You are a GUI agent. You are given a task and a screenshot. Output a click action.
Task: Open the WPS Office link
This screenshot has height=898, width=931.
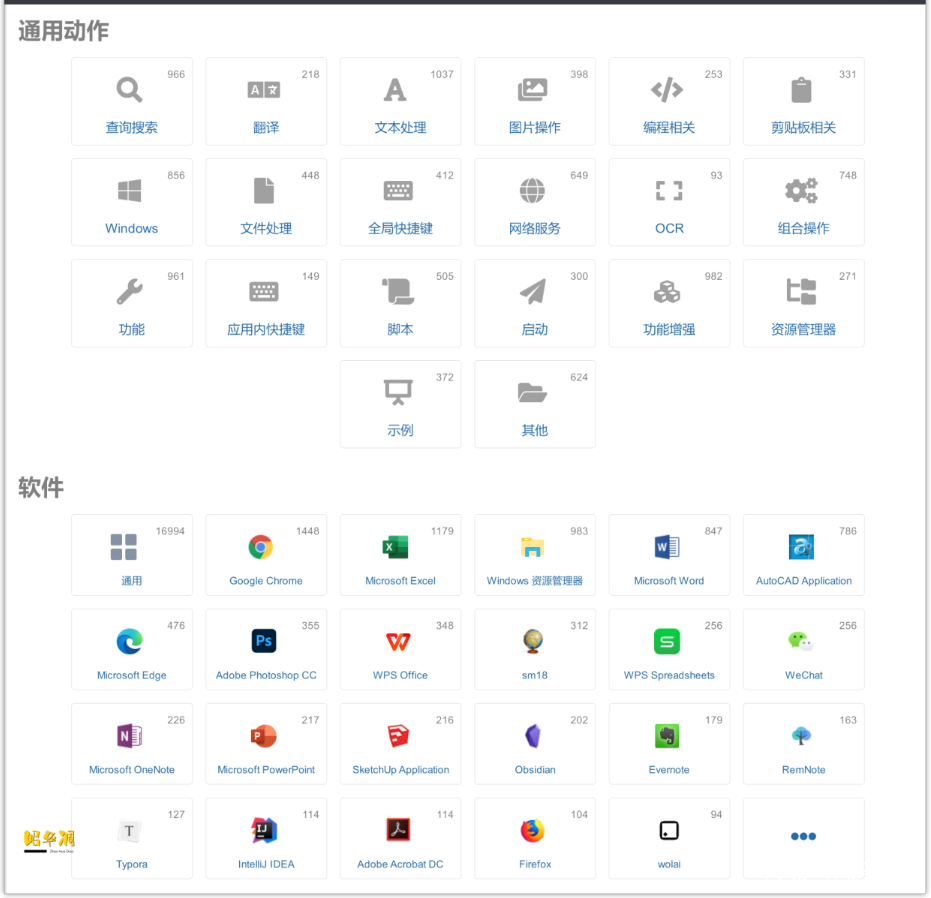coord(400,675)
